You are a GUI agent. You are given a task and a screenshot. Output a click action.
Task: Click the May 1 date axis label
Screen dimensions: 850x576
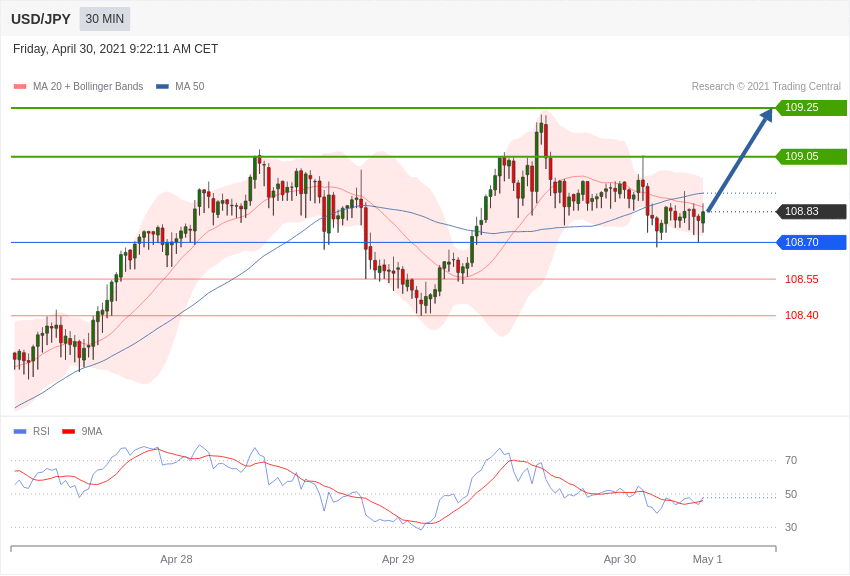[x=707, y=559]
